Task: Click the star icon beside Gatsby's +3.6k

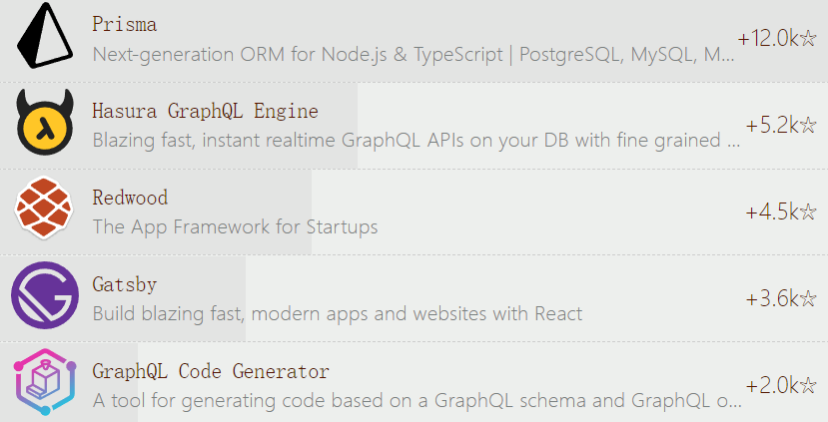Action: (x=810, y=299)
